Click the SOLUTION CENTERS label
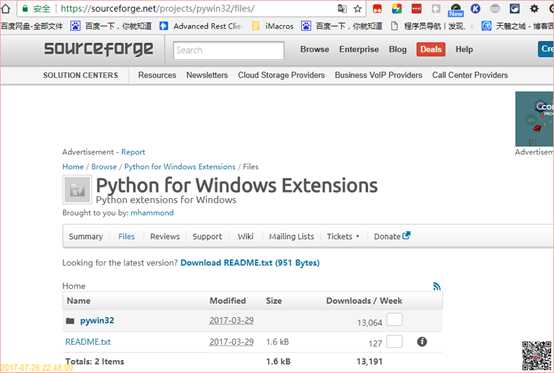 tap(81, 75)
